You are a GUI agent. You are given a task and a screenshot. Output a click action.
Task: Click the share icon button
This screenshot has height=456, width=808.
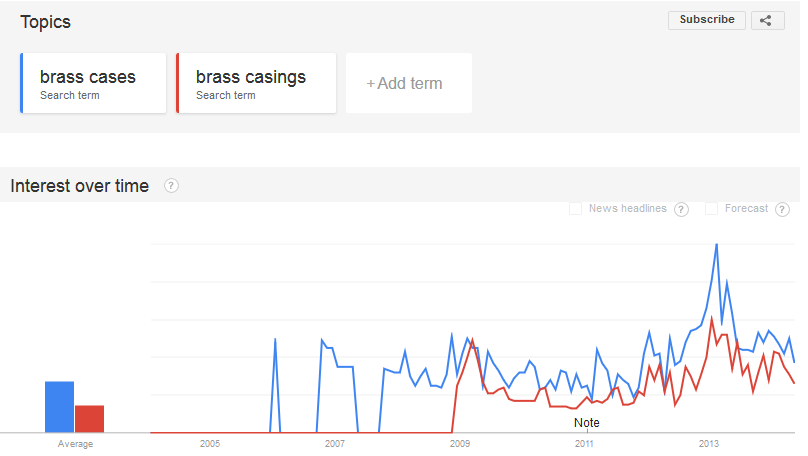click(767, 21)
